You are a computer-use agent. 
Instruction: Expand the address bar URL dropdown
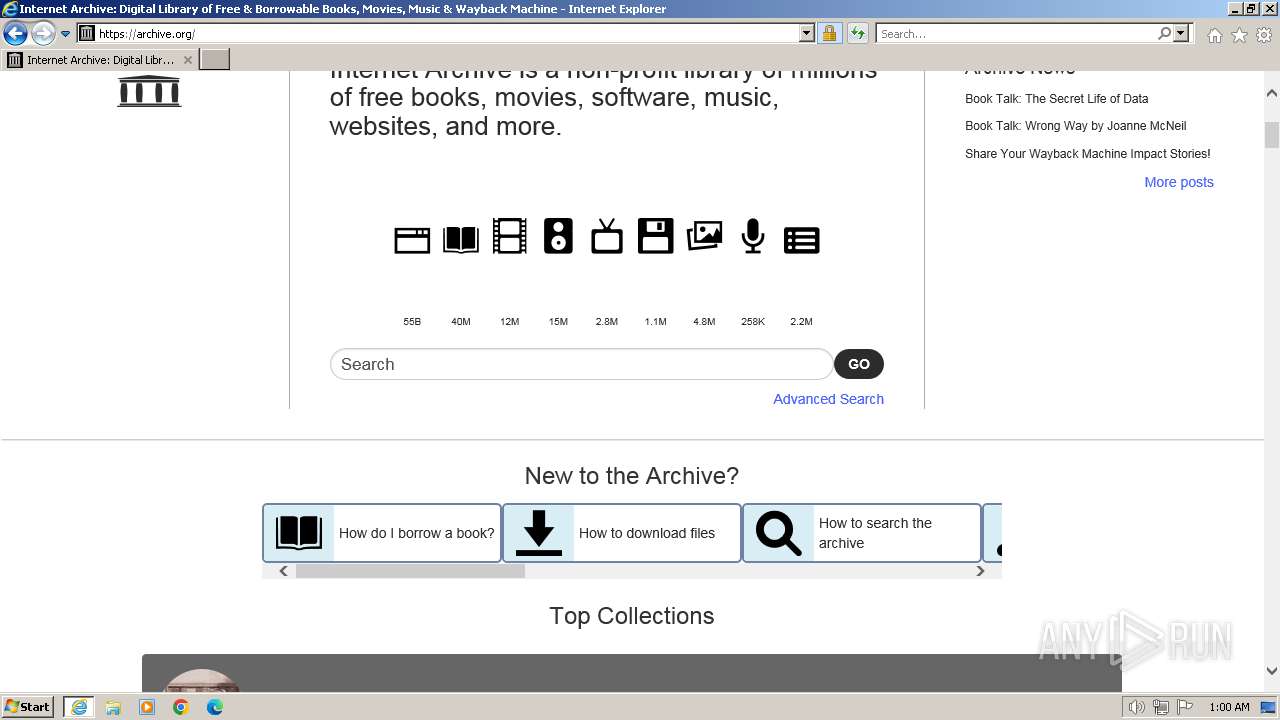click(x=807, y=33)
